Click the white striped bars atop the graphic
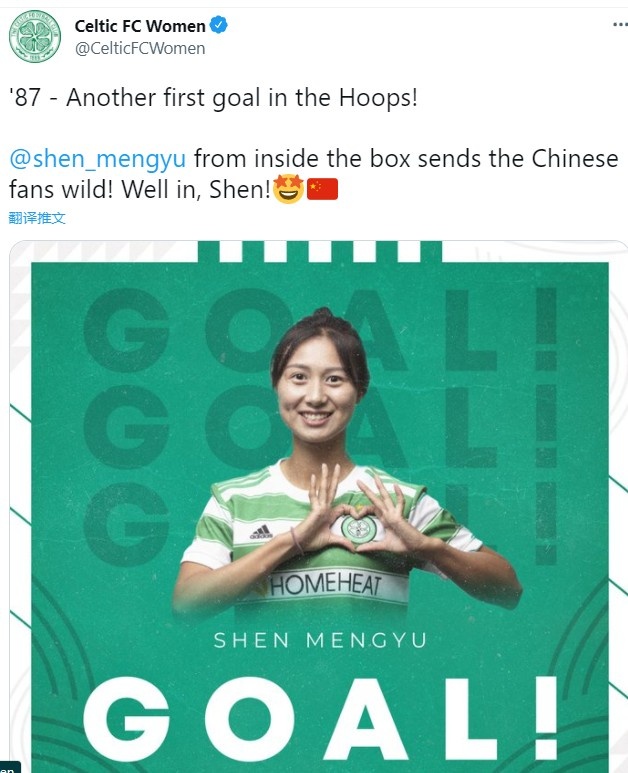Image resolution: width=628 pixels, height=773 pixels. [320, 251]
